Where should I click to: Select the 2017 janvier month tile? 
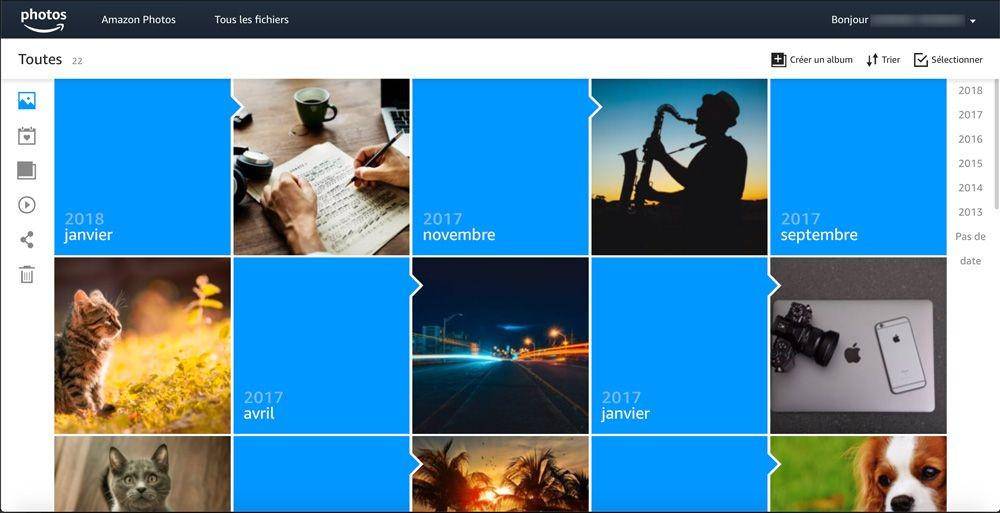tap(680, 346)
